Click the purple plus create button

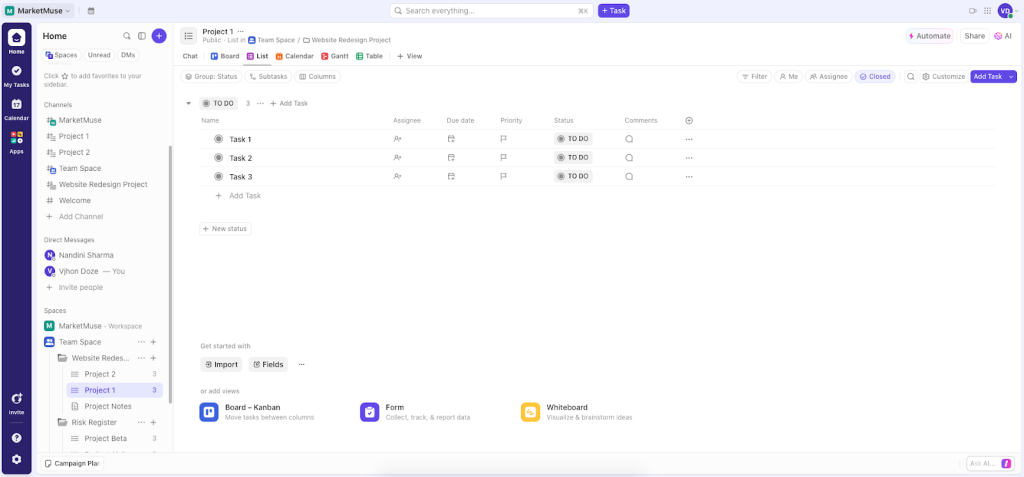(159, 36)
